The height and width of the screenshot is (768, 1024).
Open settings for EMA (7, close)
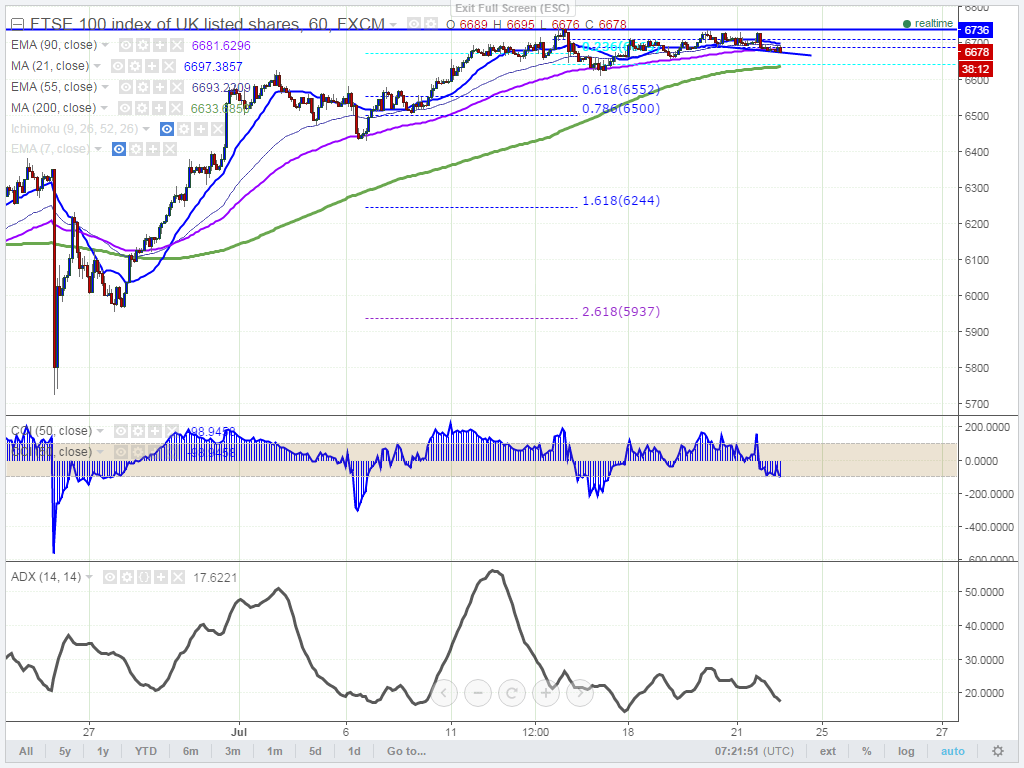coord(136,149)
